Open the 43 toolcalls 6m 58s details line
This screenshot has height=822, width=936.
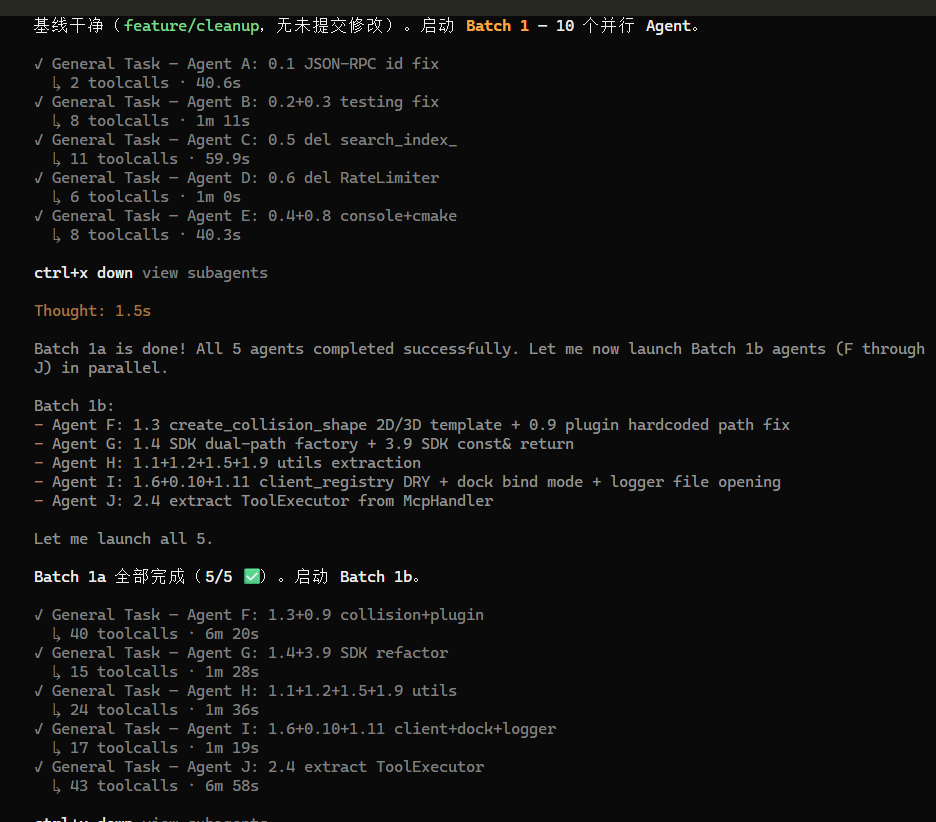coord(164,786)
